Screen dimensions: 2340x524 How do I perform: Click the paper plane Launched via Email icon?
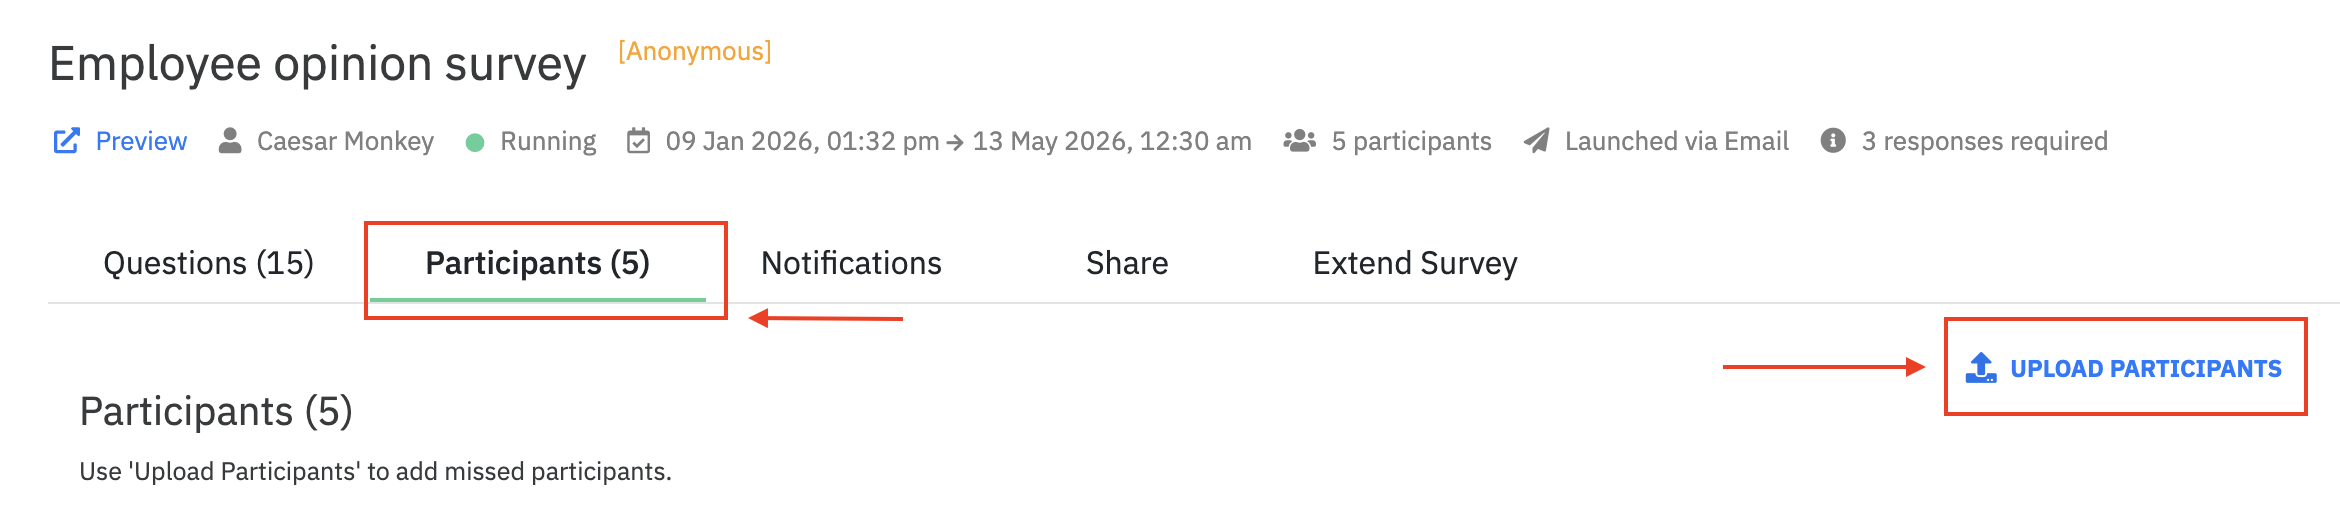(x=1537, y=141)
